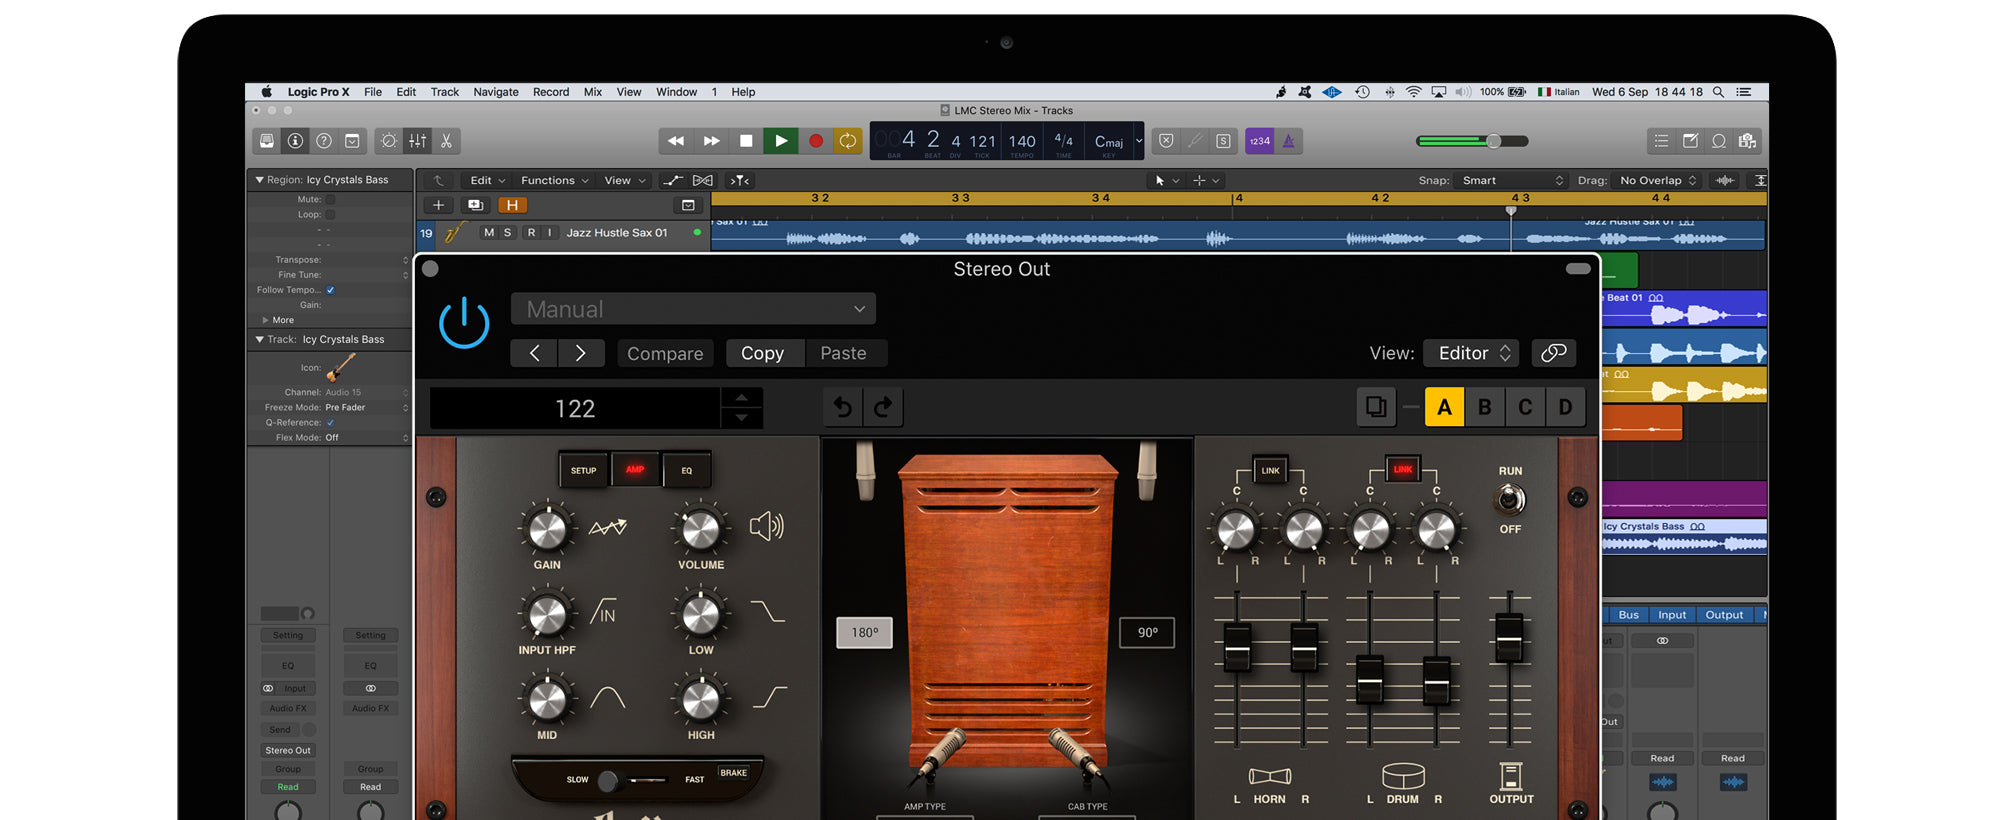Go to previous preset with left arrow

pyautogui.click(x=534, y=353)
